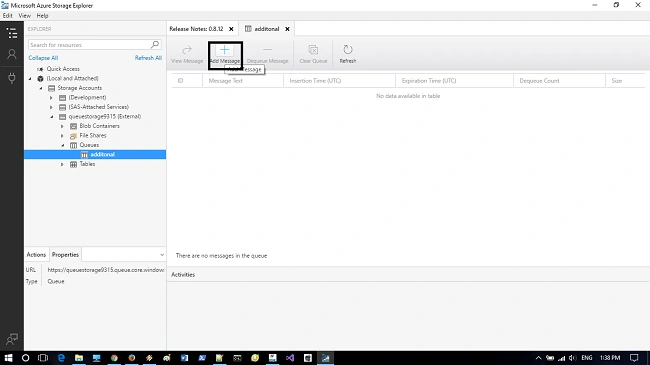
Task: Switch to Release Notes: 0.8.12 tab
Action: click(x=196, y=29)
